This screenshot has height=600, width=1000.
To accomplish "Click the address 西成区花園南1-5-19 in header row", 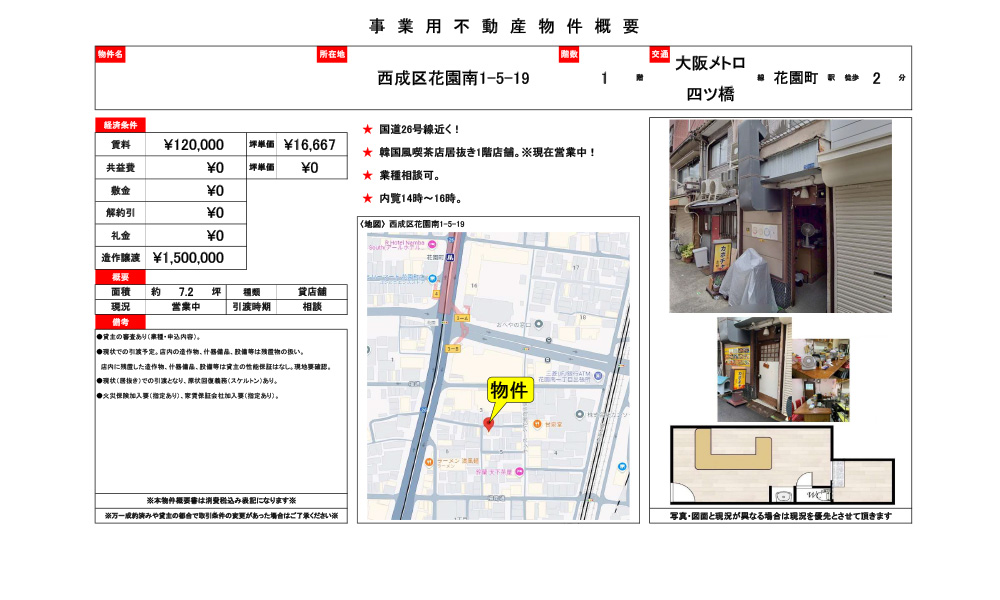I will 453,78.
